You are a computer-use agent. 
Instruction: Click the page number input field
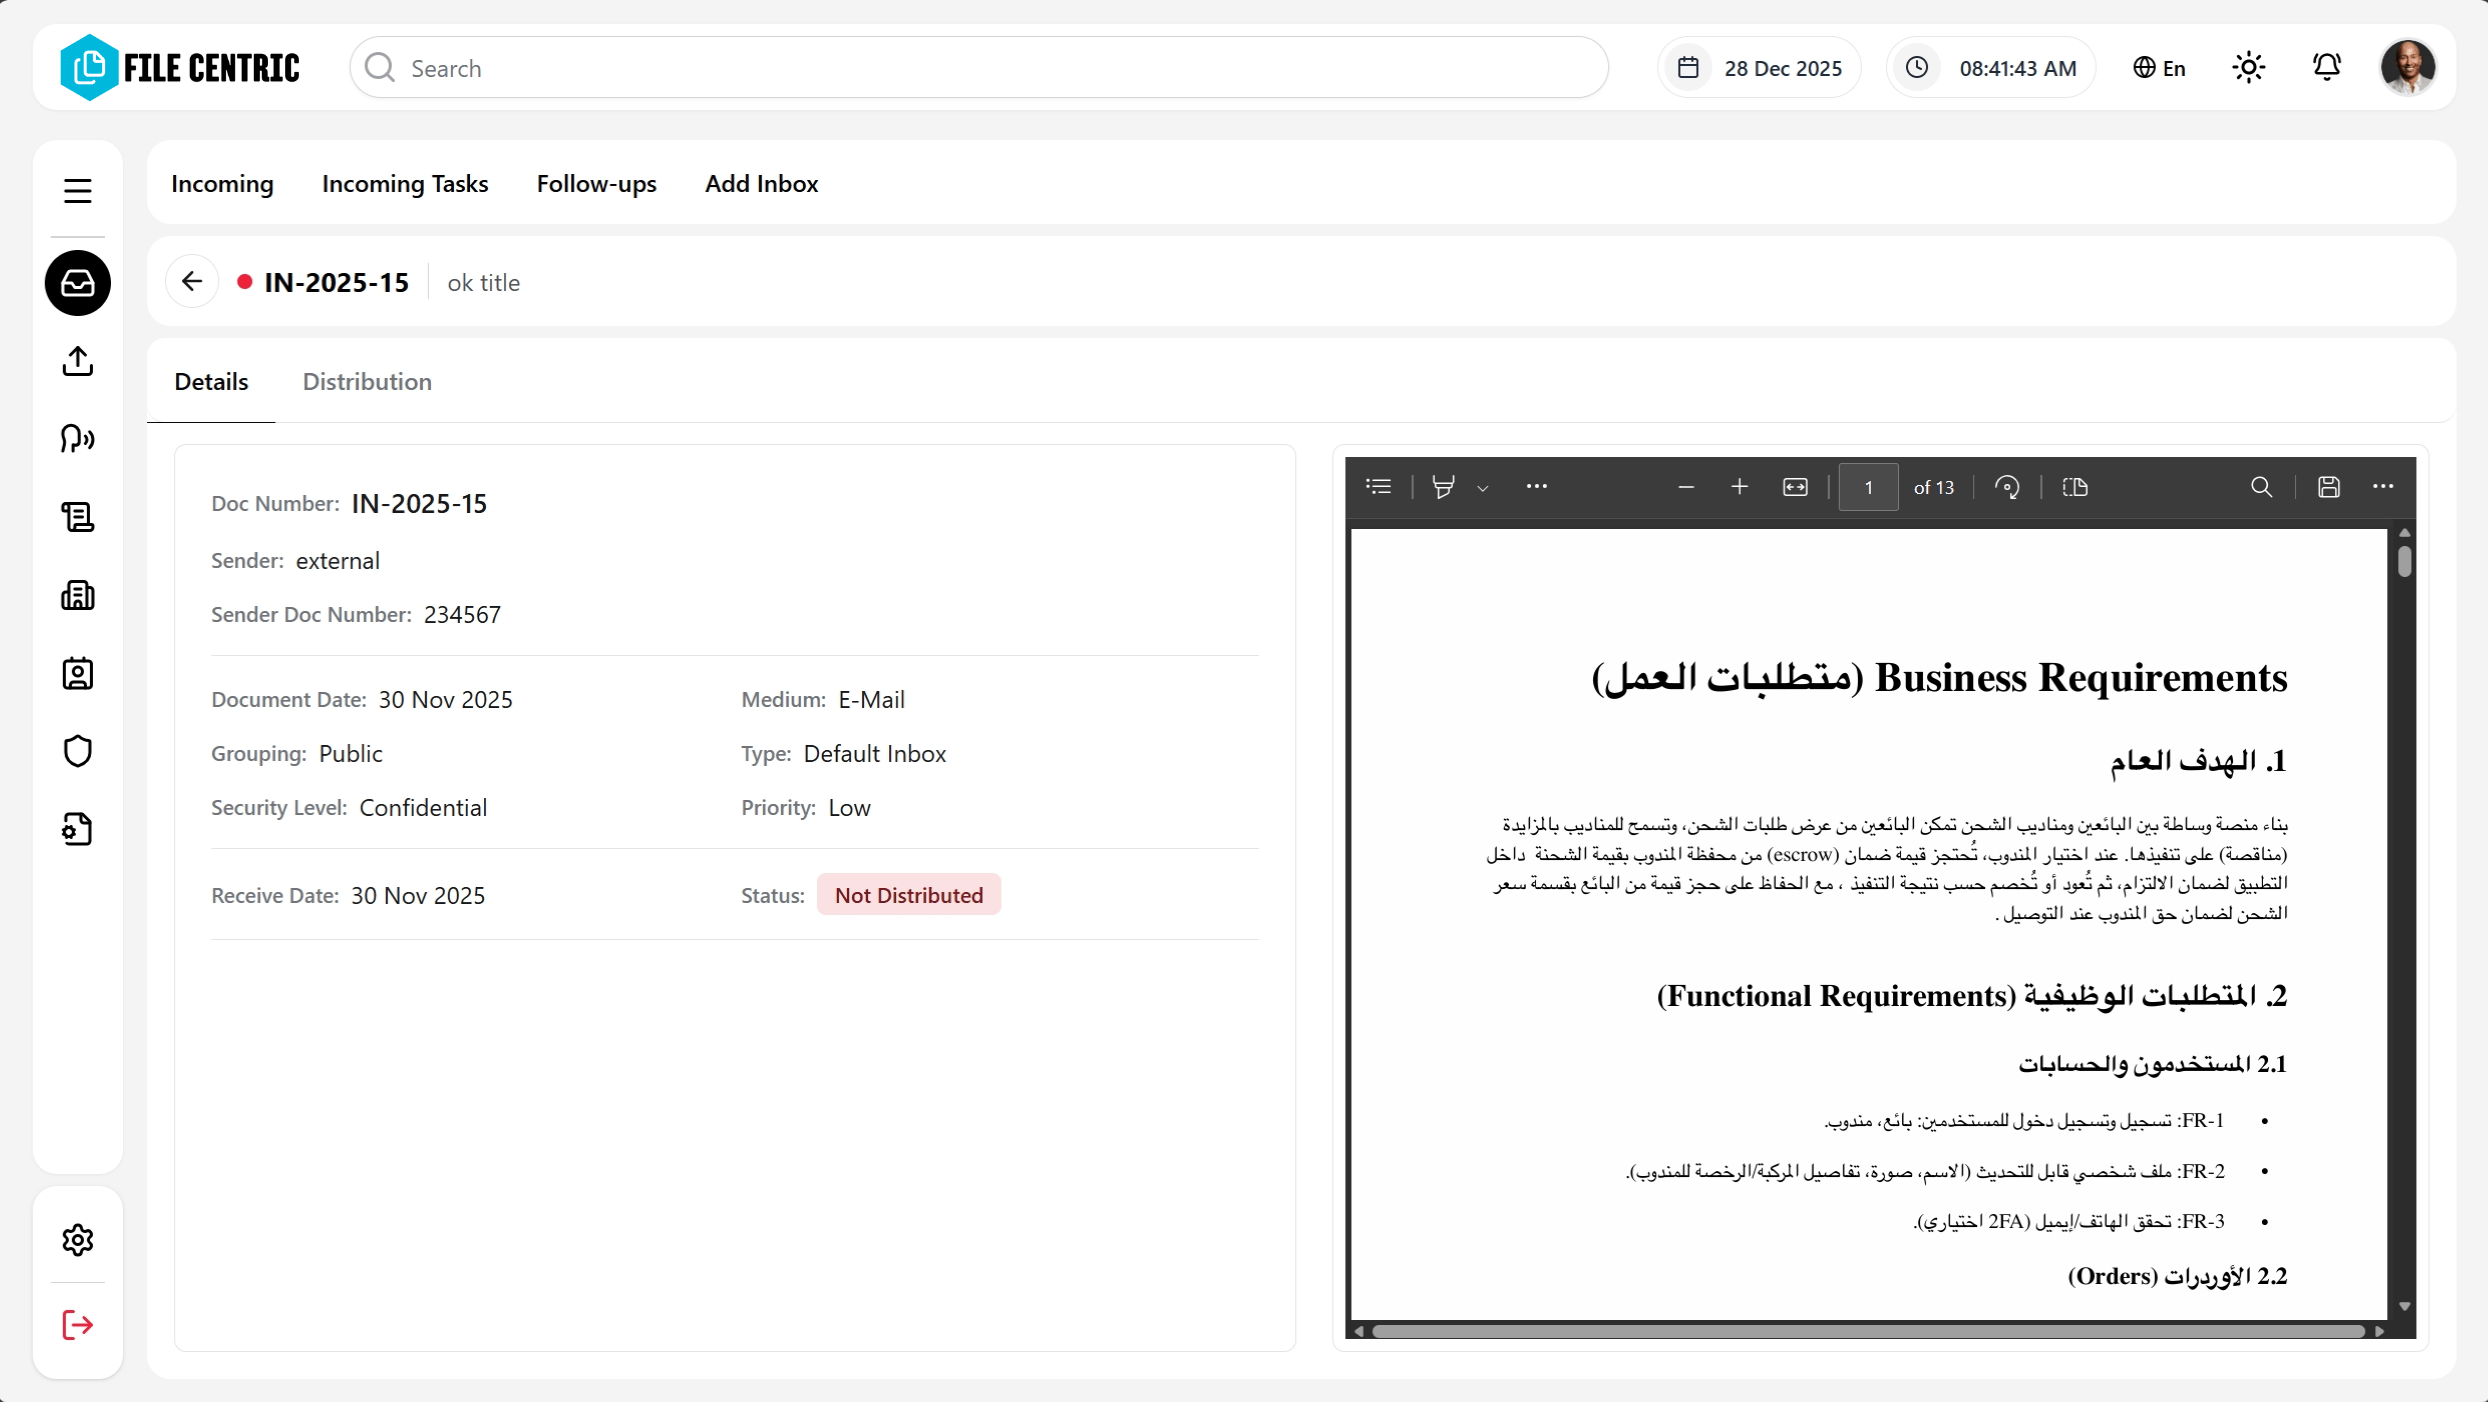pyautogui.click(x=1868, y=487)
